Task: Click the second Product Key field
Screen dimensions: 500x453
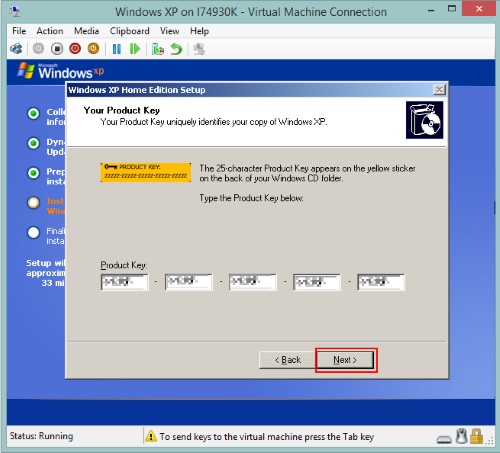Action: [188, 282]
